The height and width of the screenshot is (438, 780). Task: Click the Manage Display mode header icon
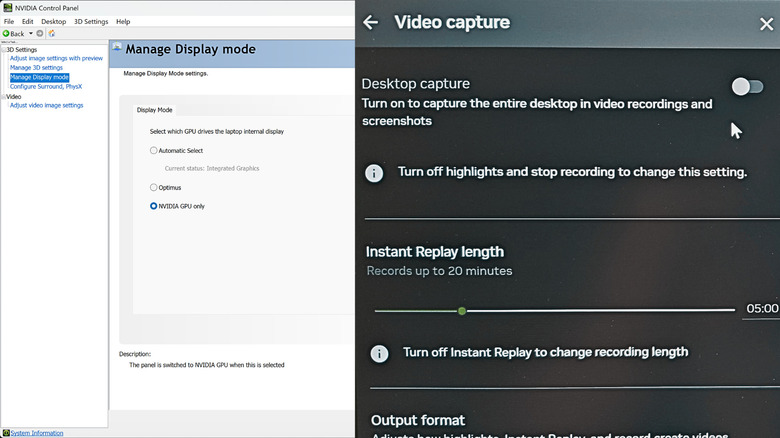tap(117, 47)
